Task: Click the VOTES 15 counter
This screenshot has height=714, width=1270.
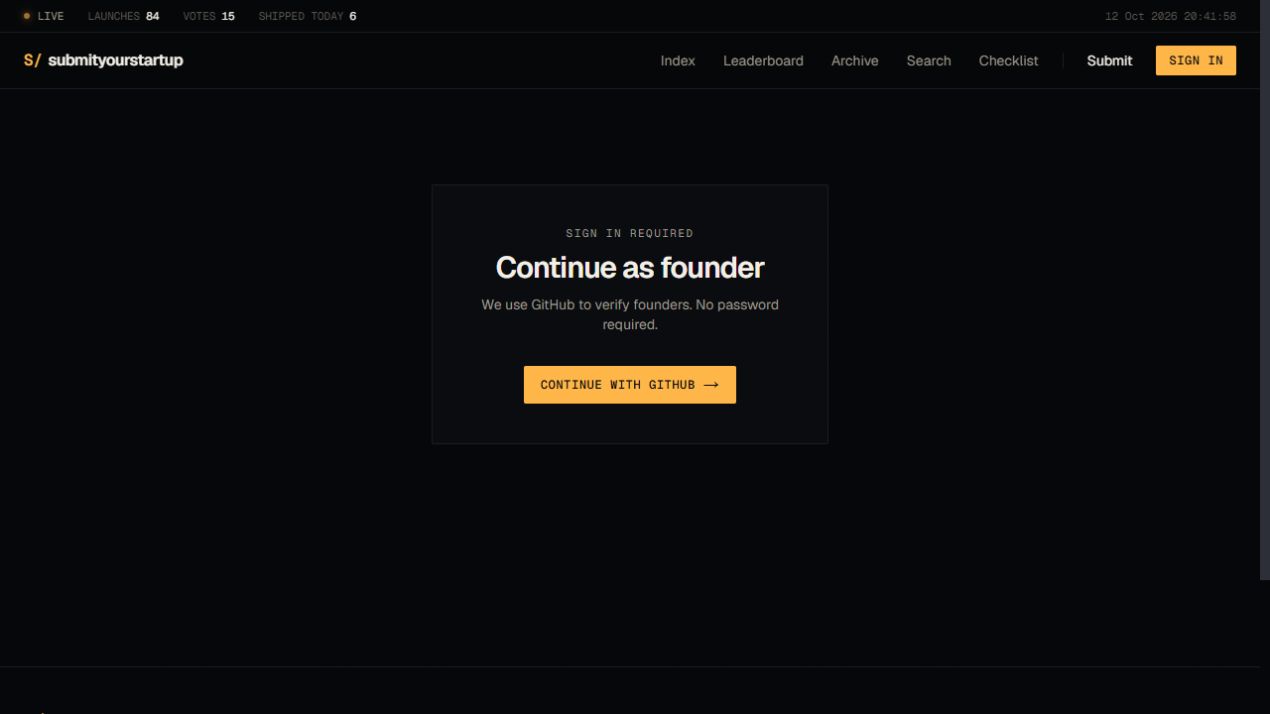Action: tap(208, 16)
